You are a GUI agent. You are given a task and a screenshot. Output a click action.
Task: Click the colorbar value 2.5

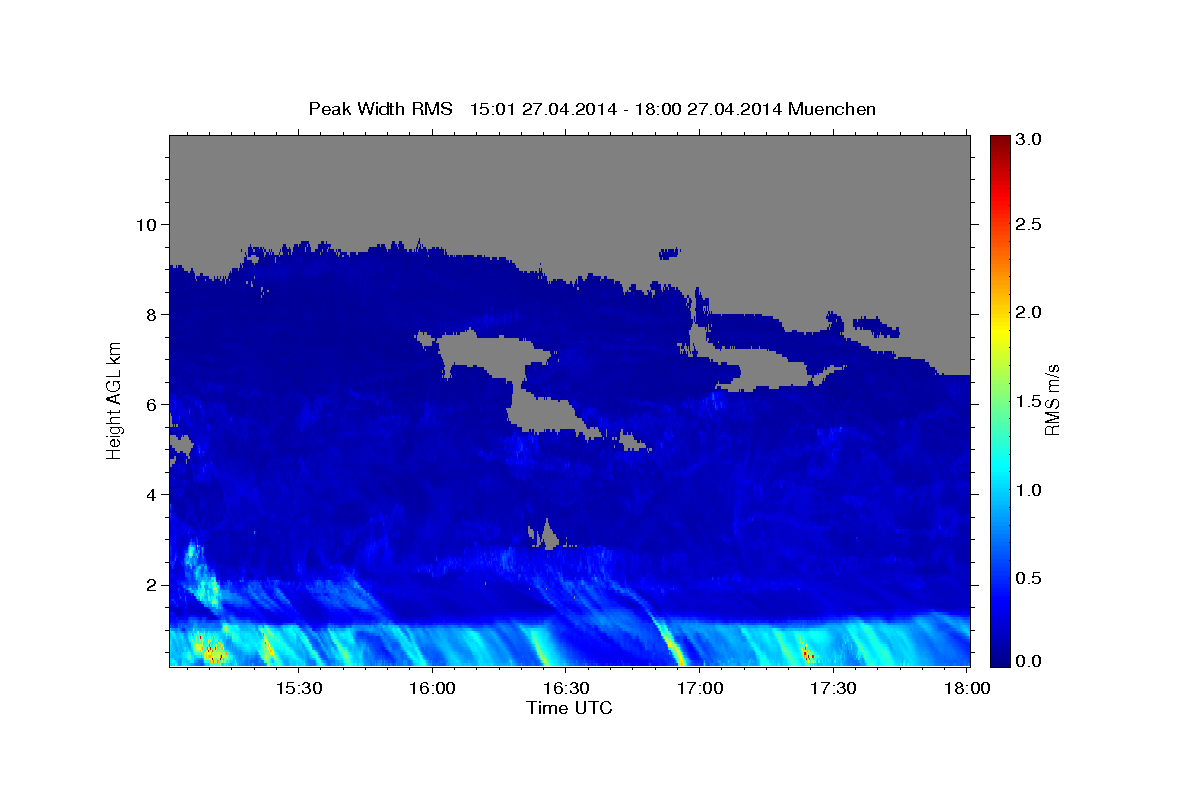tap(1030, 225)
